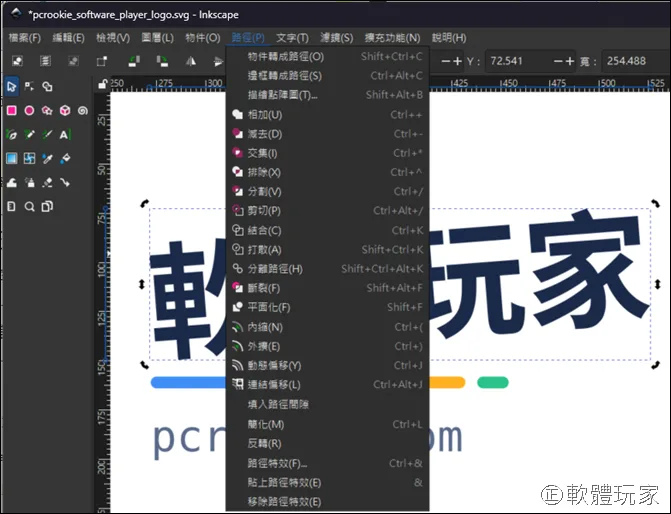Select the Star and polygon tool
The height and width of the screenshot is (514, 671).
click(x=47, y=111)
